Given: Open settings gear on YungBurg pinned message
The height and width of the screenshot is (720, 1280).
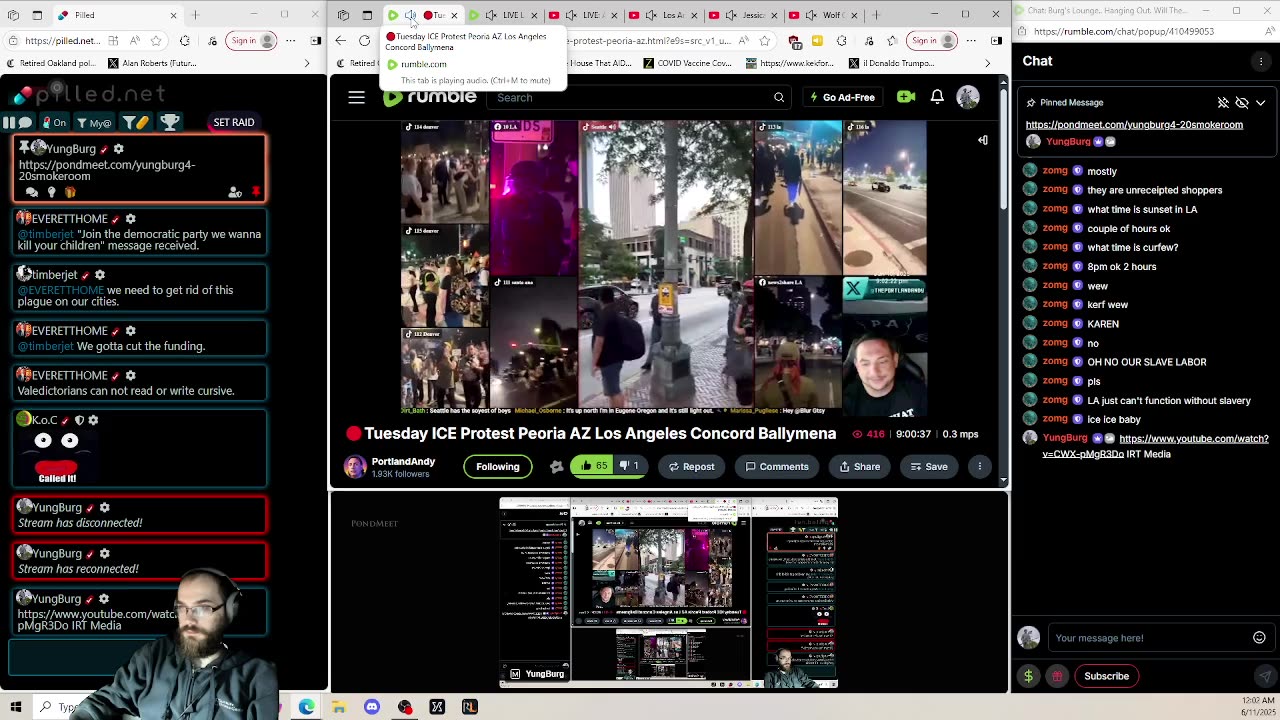Looking at the screenshot, I should click(x=118, y=149).
